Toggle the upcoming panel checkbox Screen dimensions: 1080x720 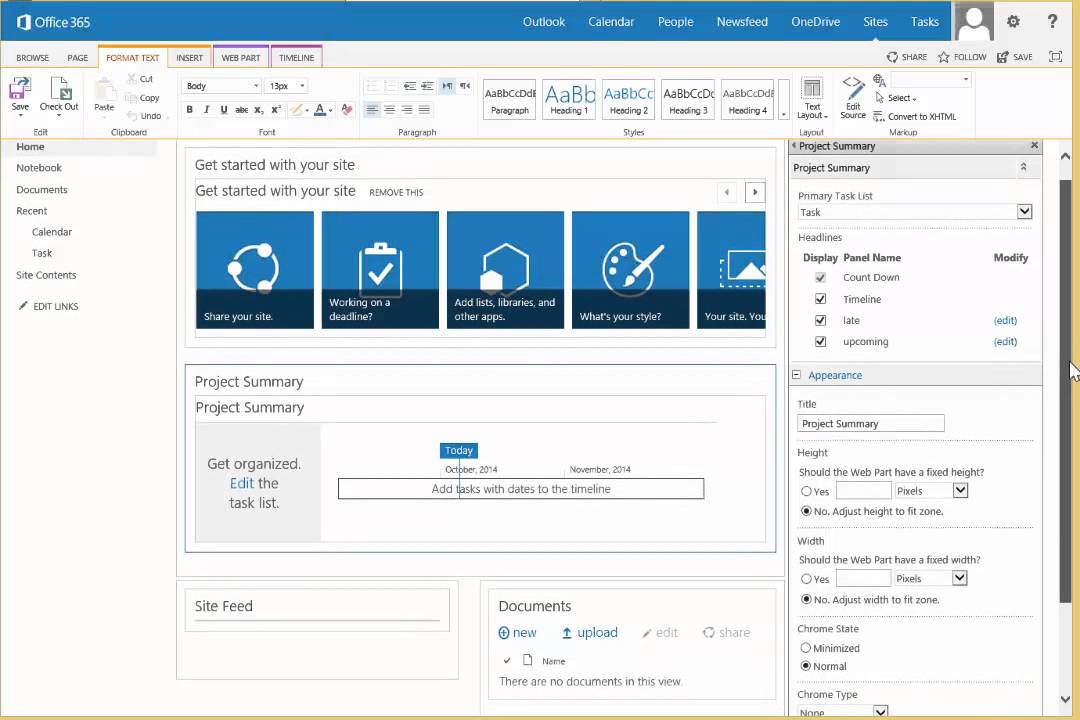pyautogui.click(x=820, y=341)
